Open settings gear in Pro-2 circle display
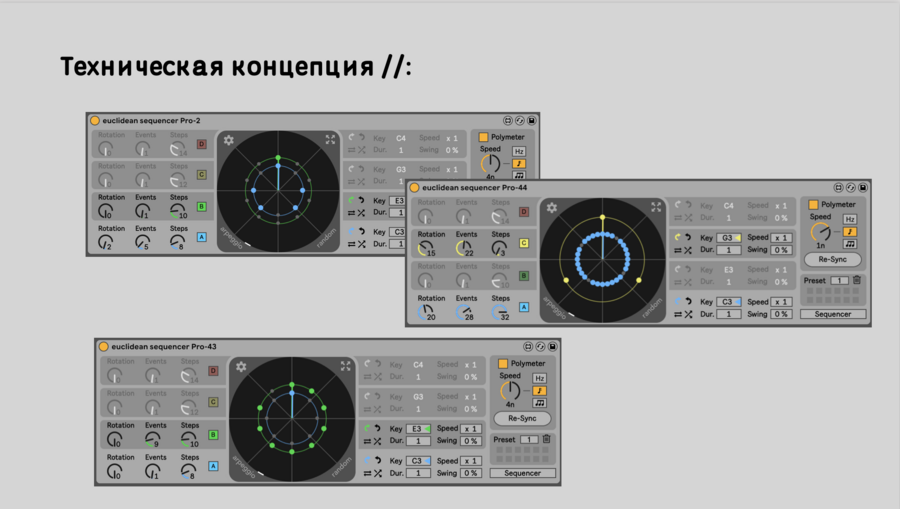Viewport: 900px width, 509px height. [228, 140]
